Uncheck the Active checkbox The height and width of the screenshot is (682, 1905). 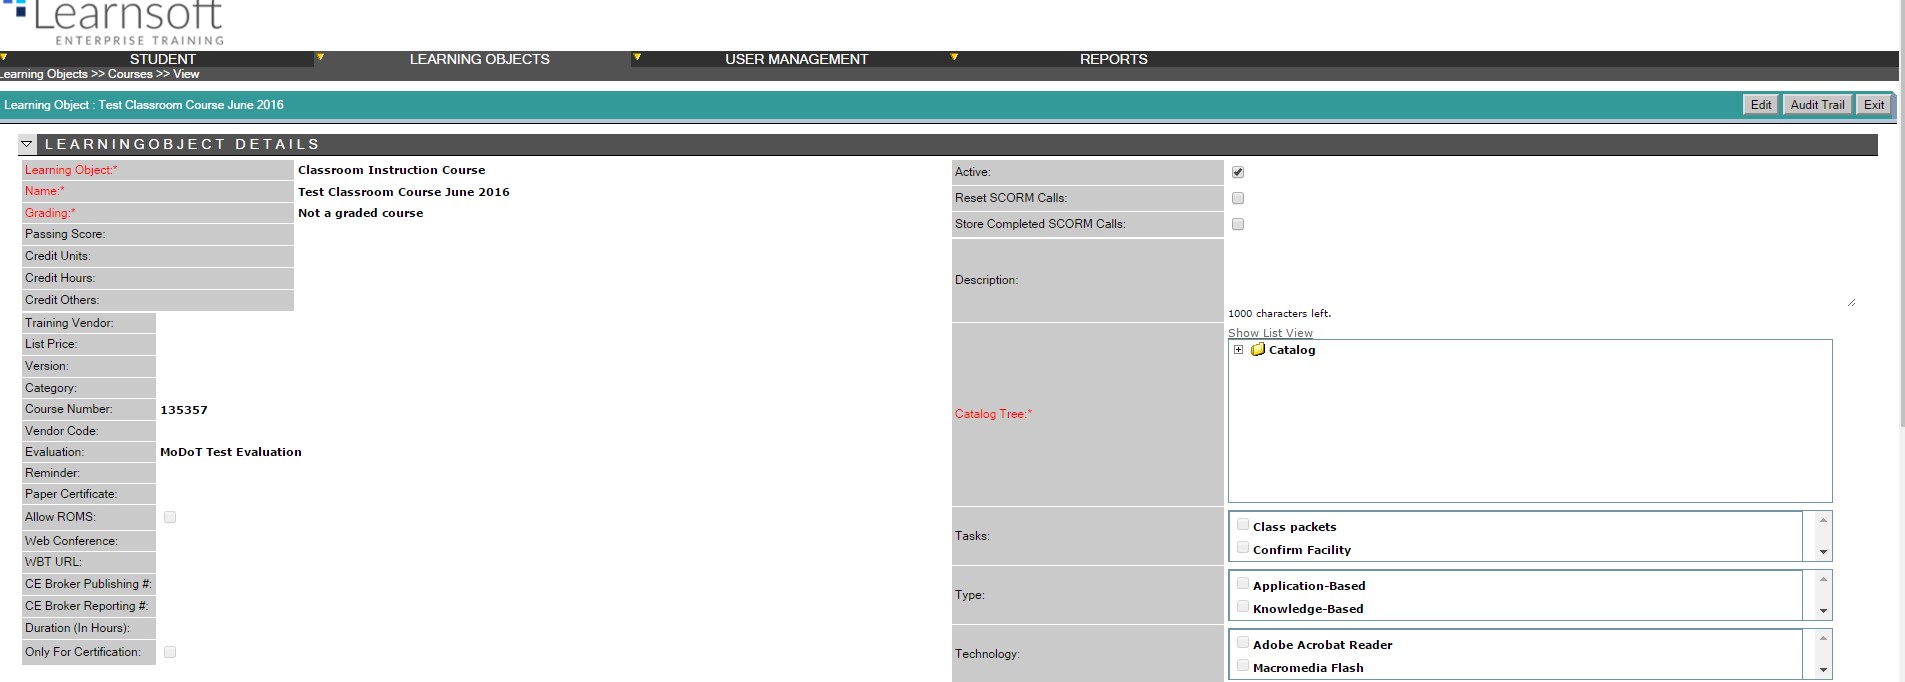[1238, 172]
